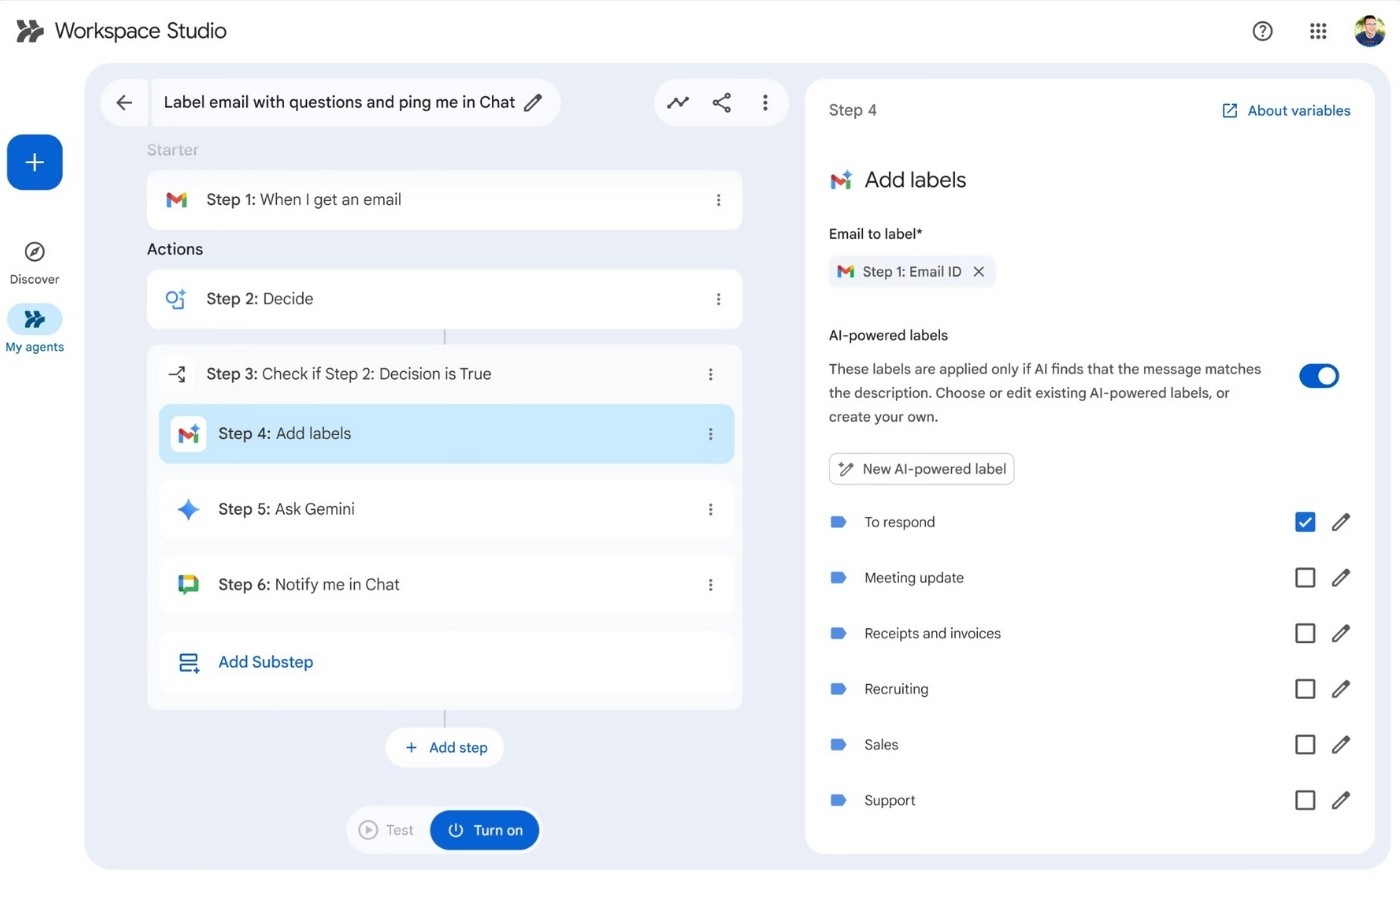1400x900 pixels.
Task: Open the agent more options menu
Action: click(x=765, y=102)
